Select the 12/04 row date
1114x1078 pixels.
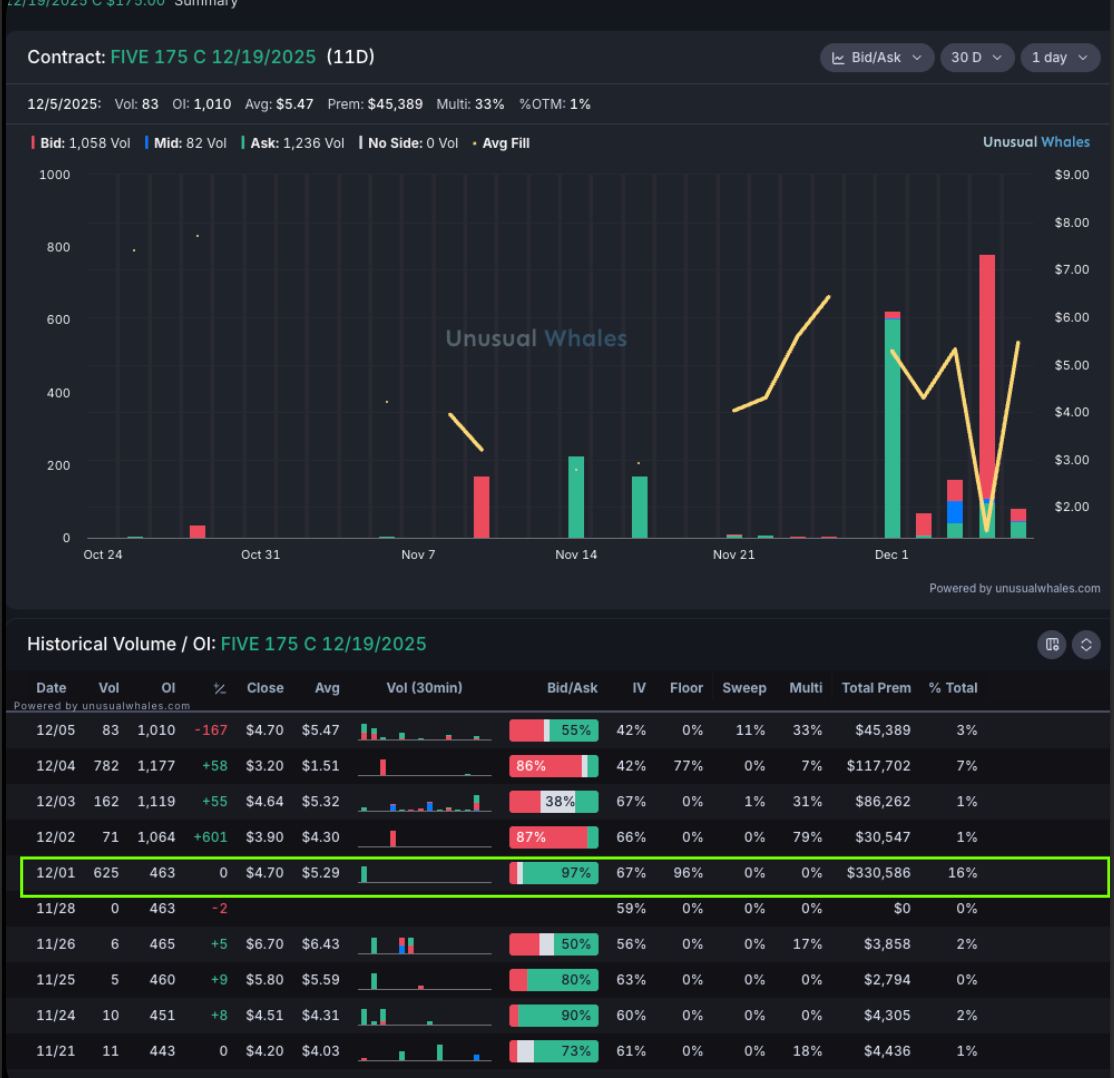(55, 765)
